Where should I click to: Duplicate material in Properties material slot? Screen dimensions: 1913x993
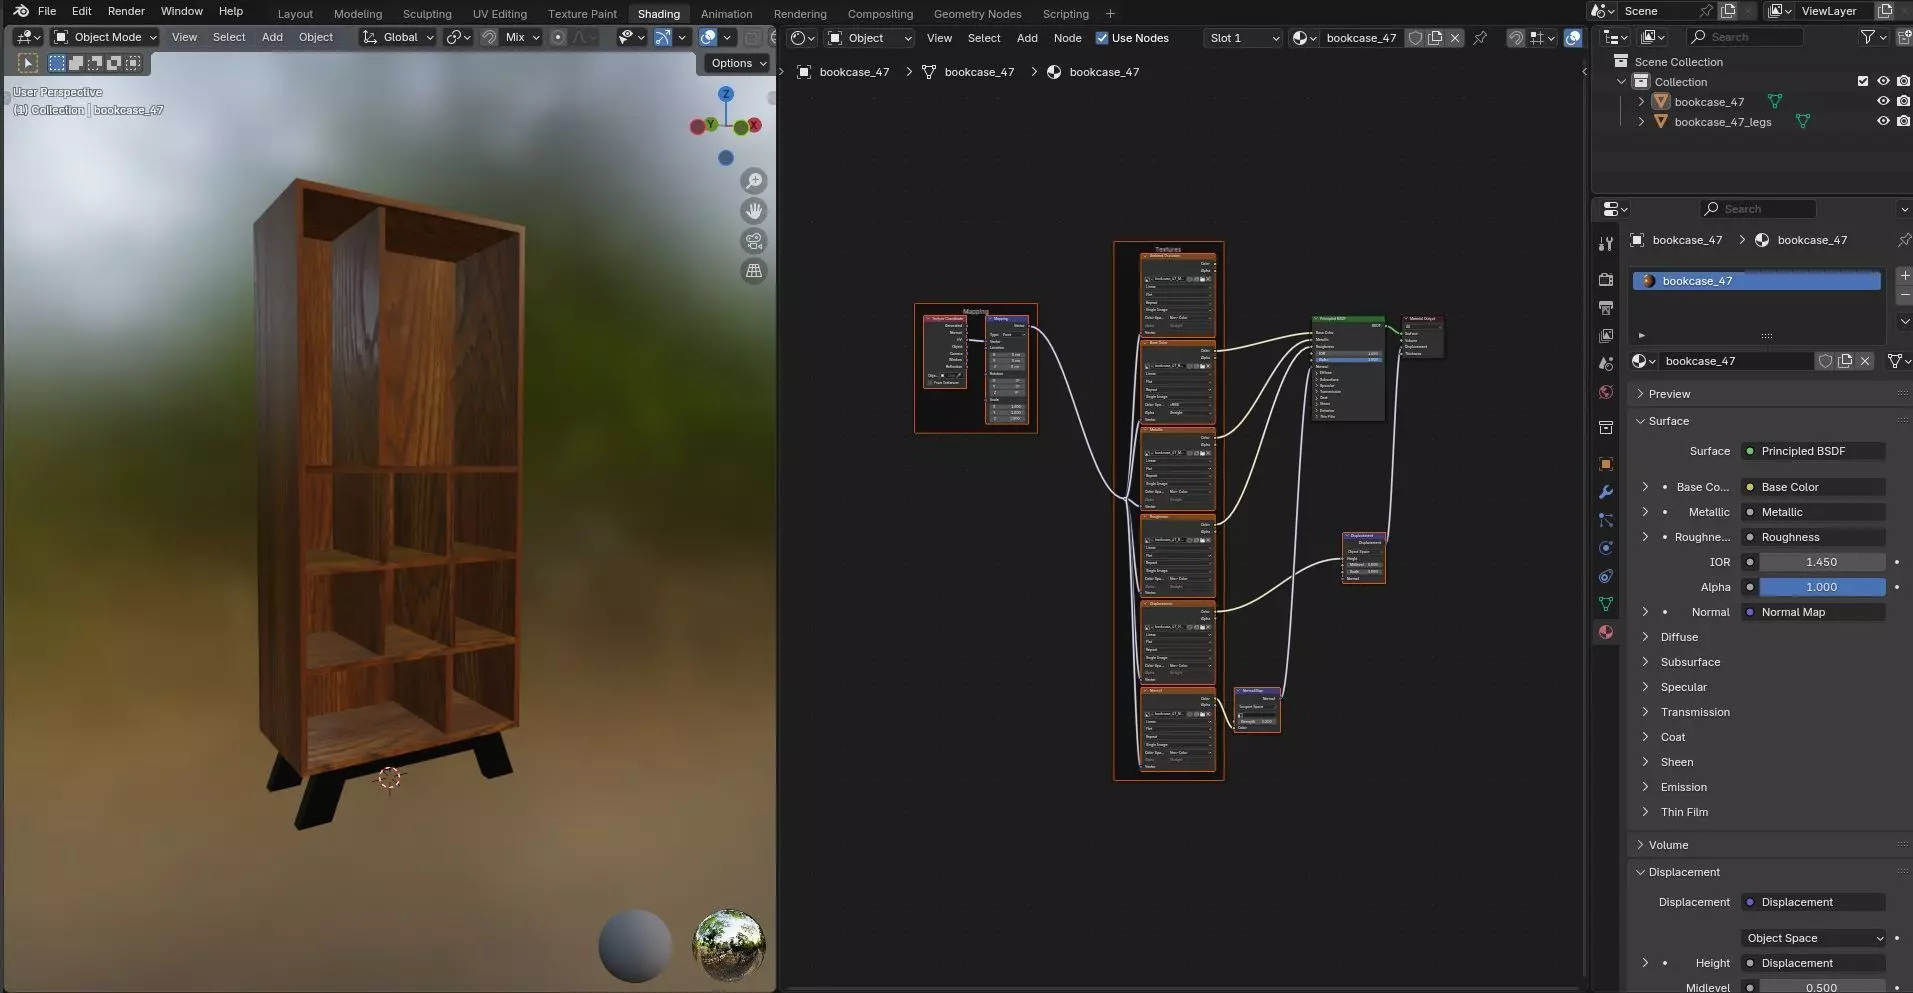pos(1845,361)
